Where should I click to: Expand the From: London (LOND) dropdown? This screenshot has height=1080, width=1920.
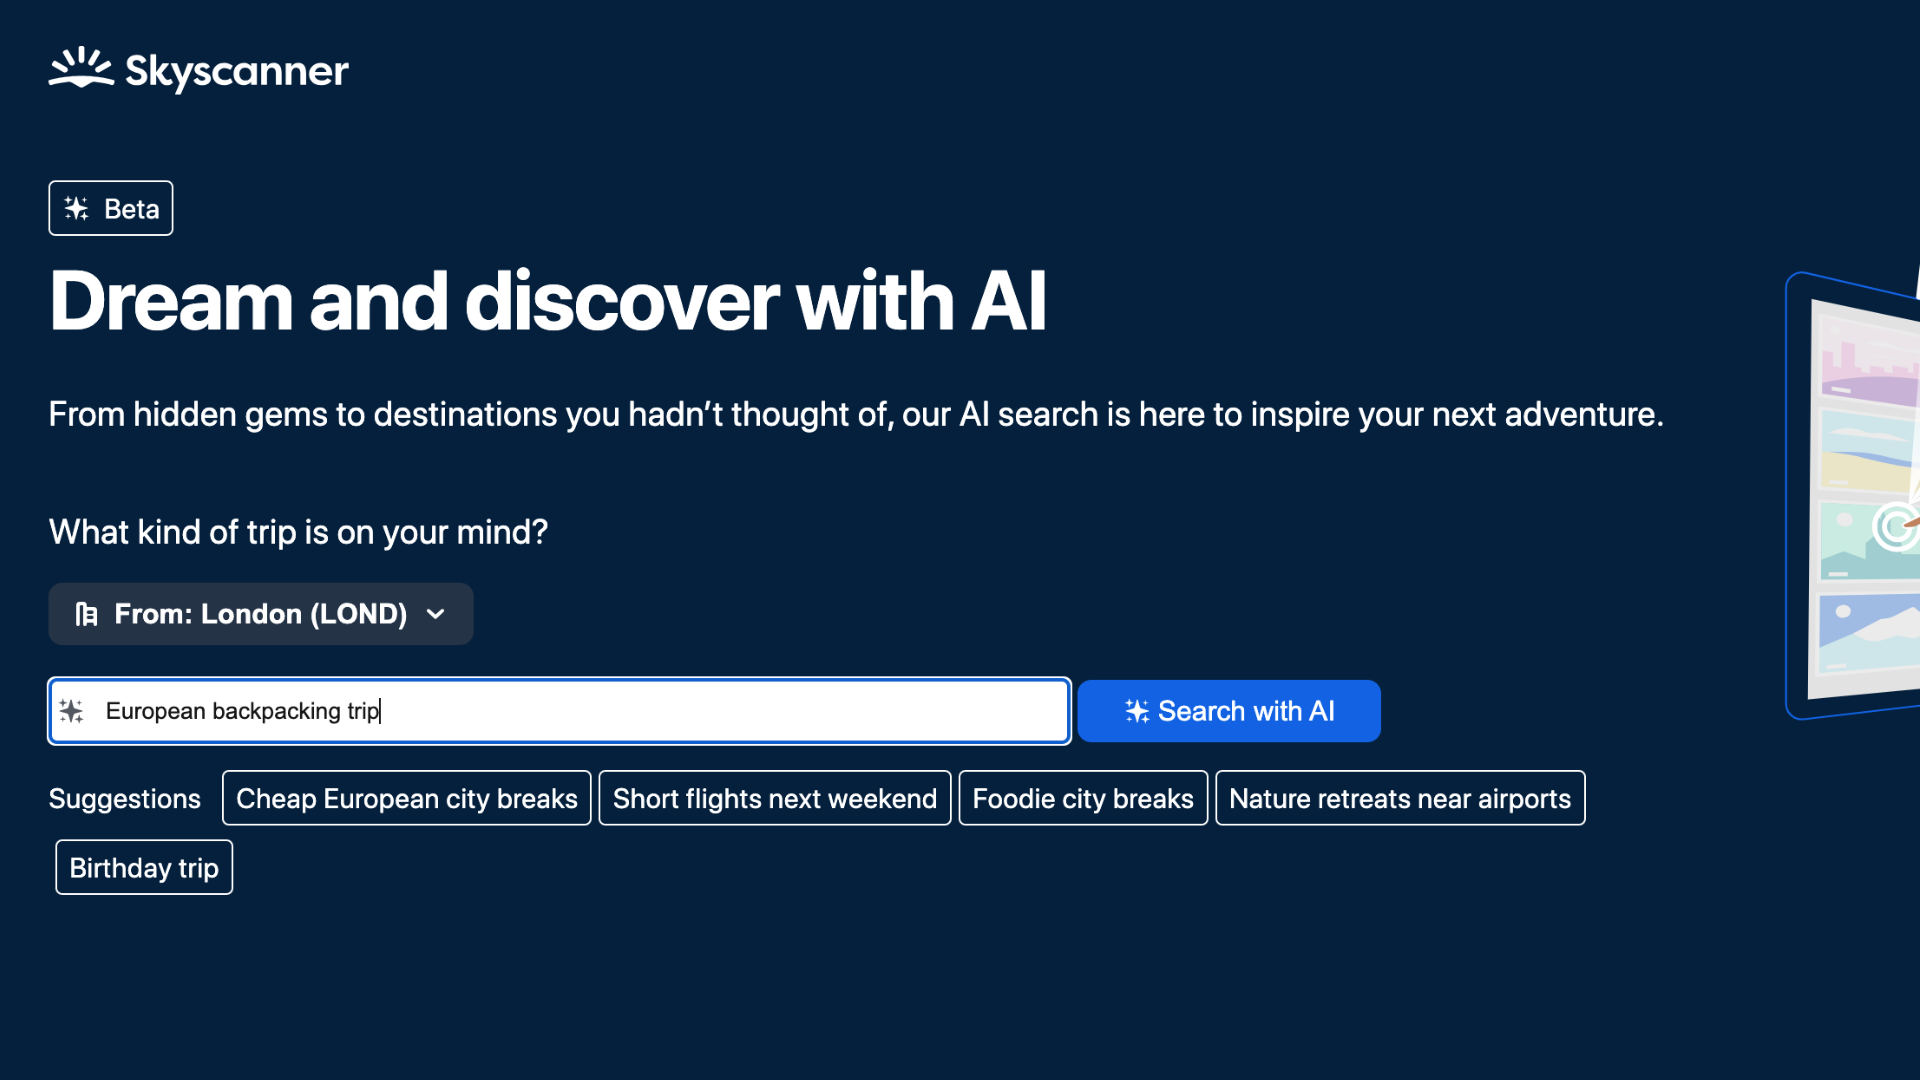pos(260,613)
